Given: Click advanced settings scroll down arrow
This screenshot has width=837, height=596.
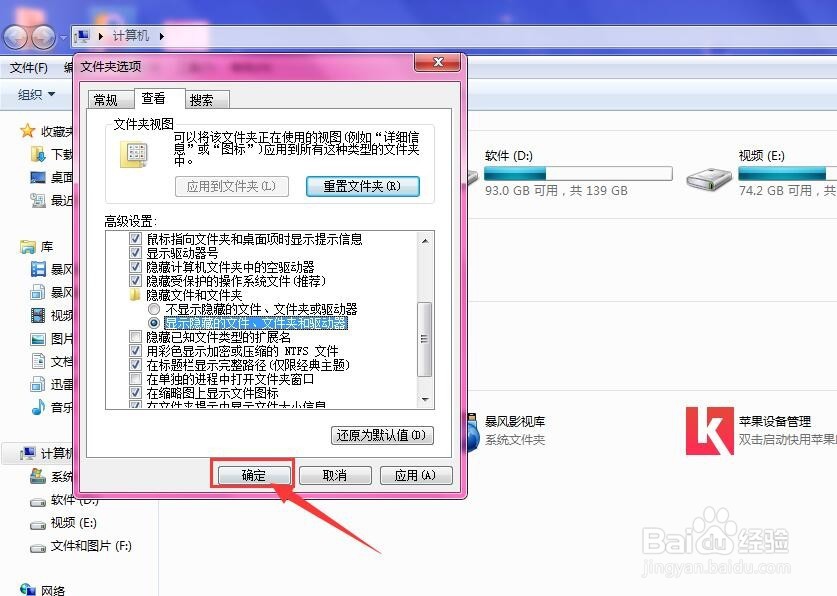Looking at the screenshot, I should [425, 399].
